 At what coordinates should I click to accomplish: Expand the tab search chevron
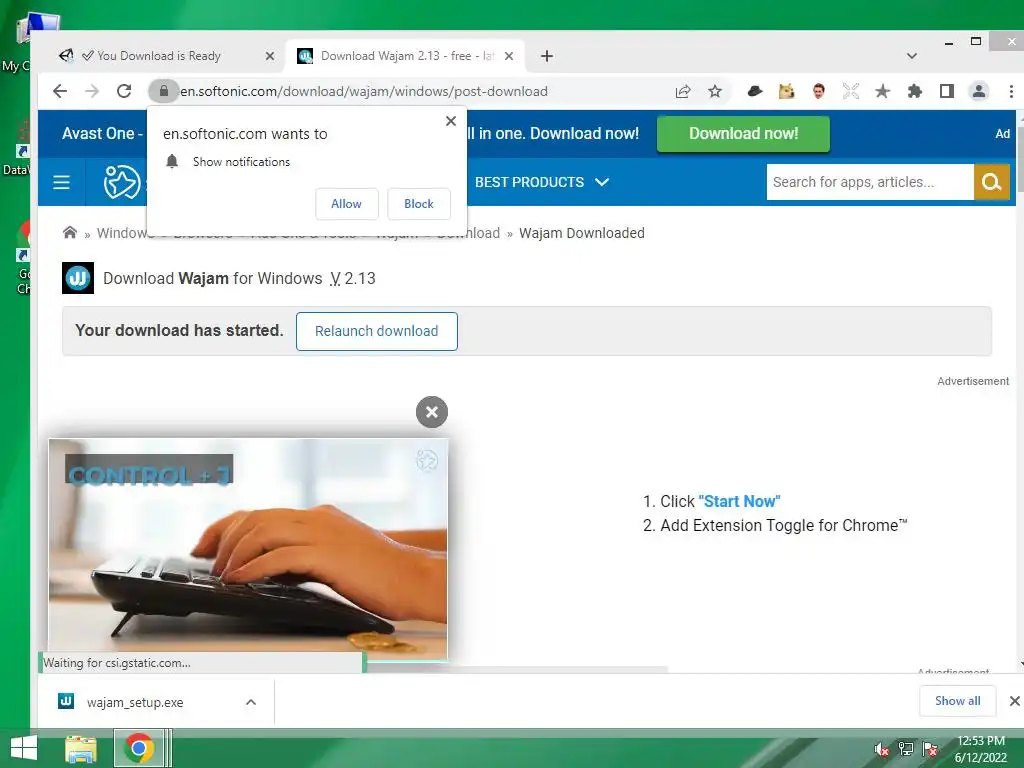[x=912, y=56]
